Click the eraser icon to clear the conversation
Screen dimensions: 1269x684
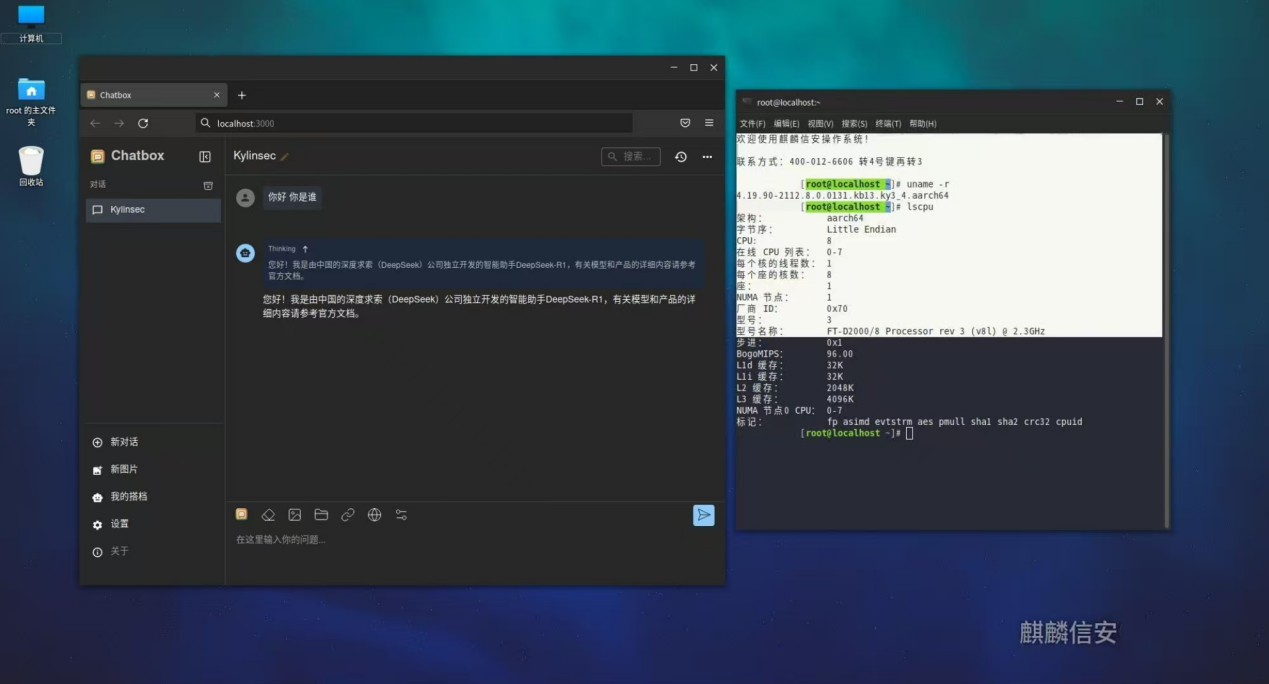click(x=268, y=515)
